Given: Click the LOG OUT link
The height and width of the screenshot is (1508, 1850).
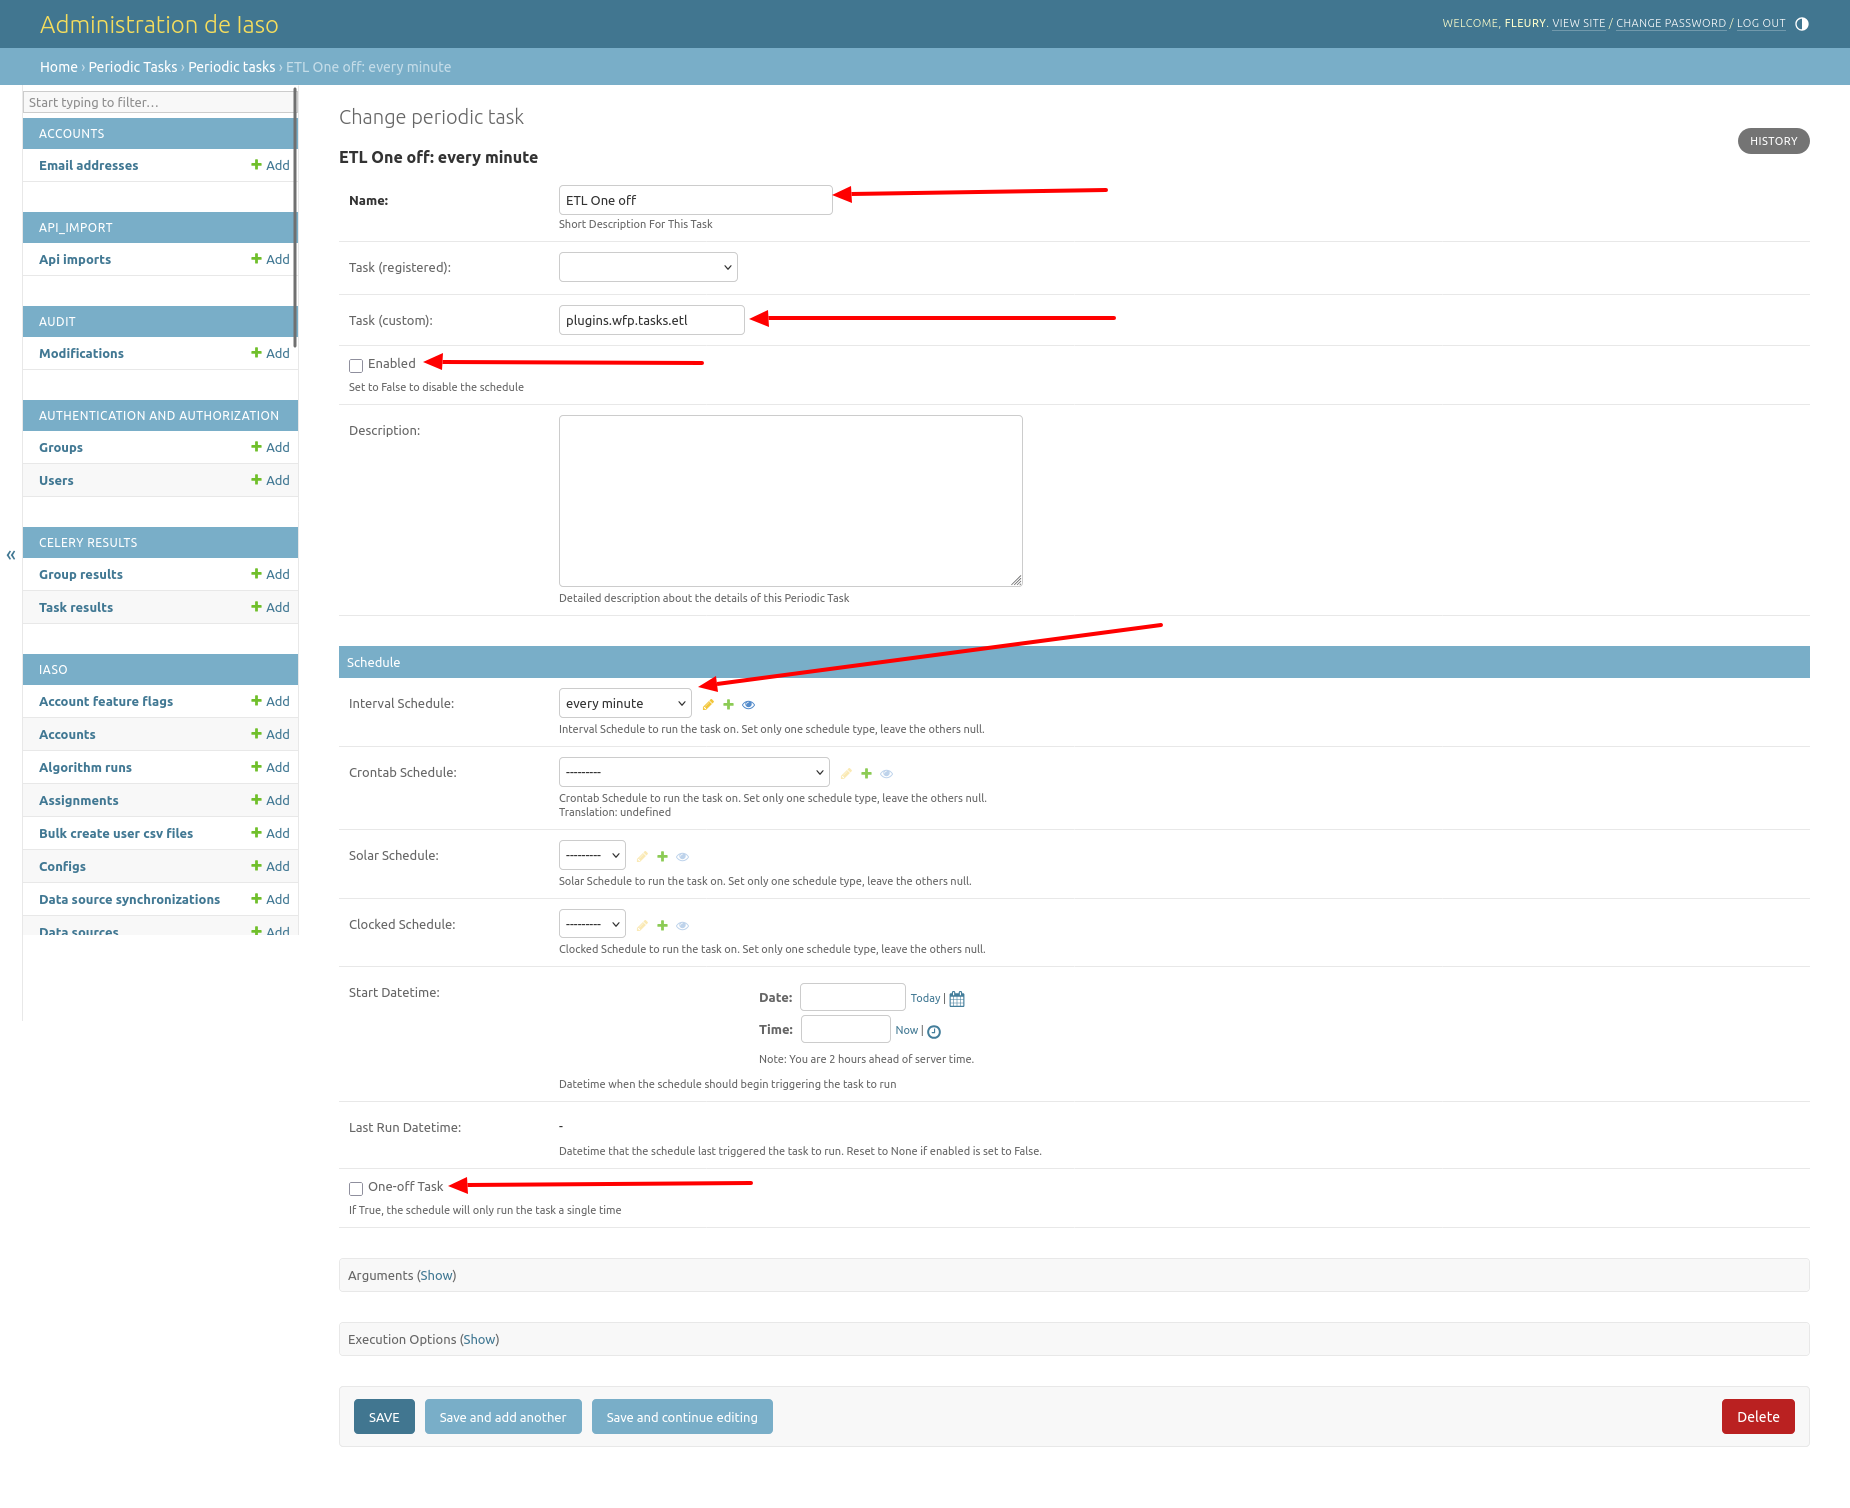Looking at the screenshot, I should pos(1761,23).
